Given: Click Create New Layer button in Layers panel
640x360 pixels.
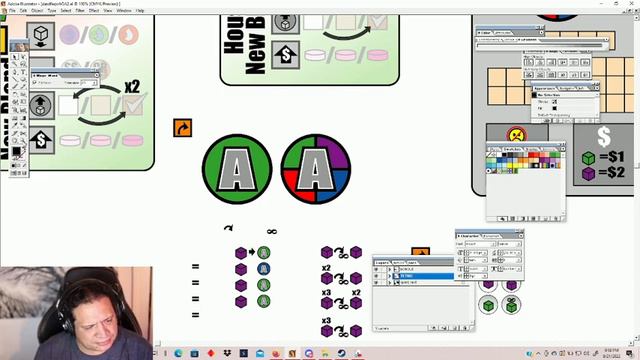Looking at the screenshot, I should (455, 328).
